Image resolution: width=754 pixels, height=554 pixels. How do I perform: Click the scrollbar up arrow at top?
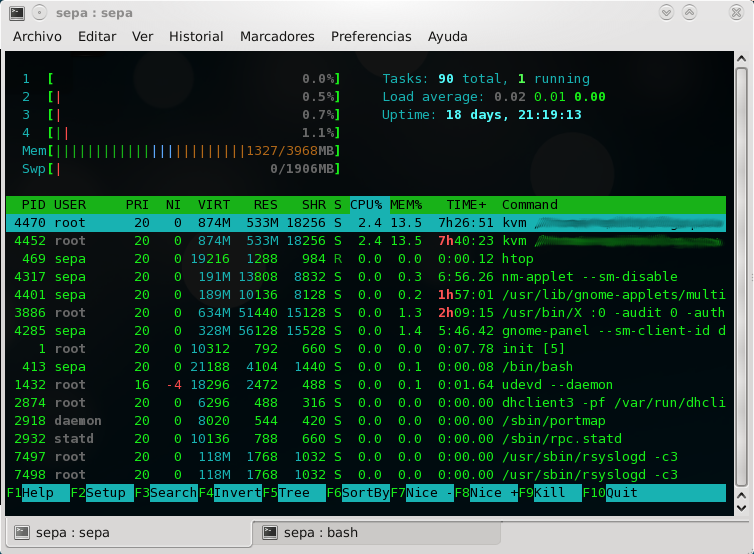coord(741,58)
